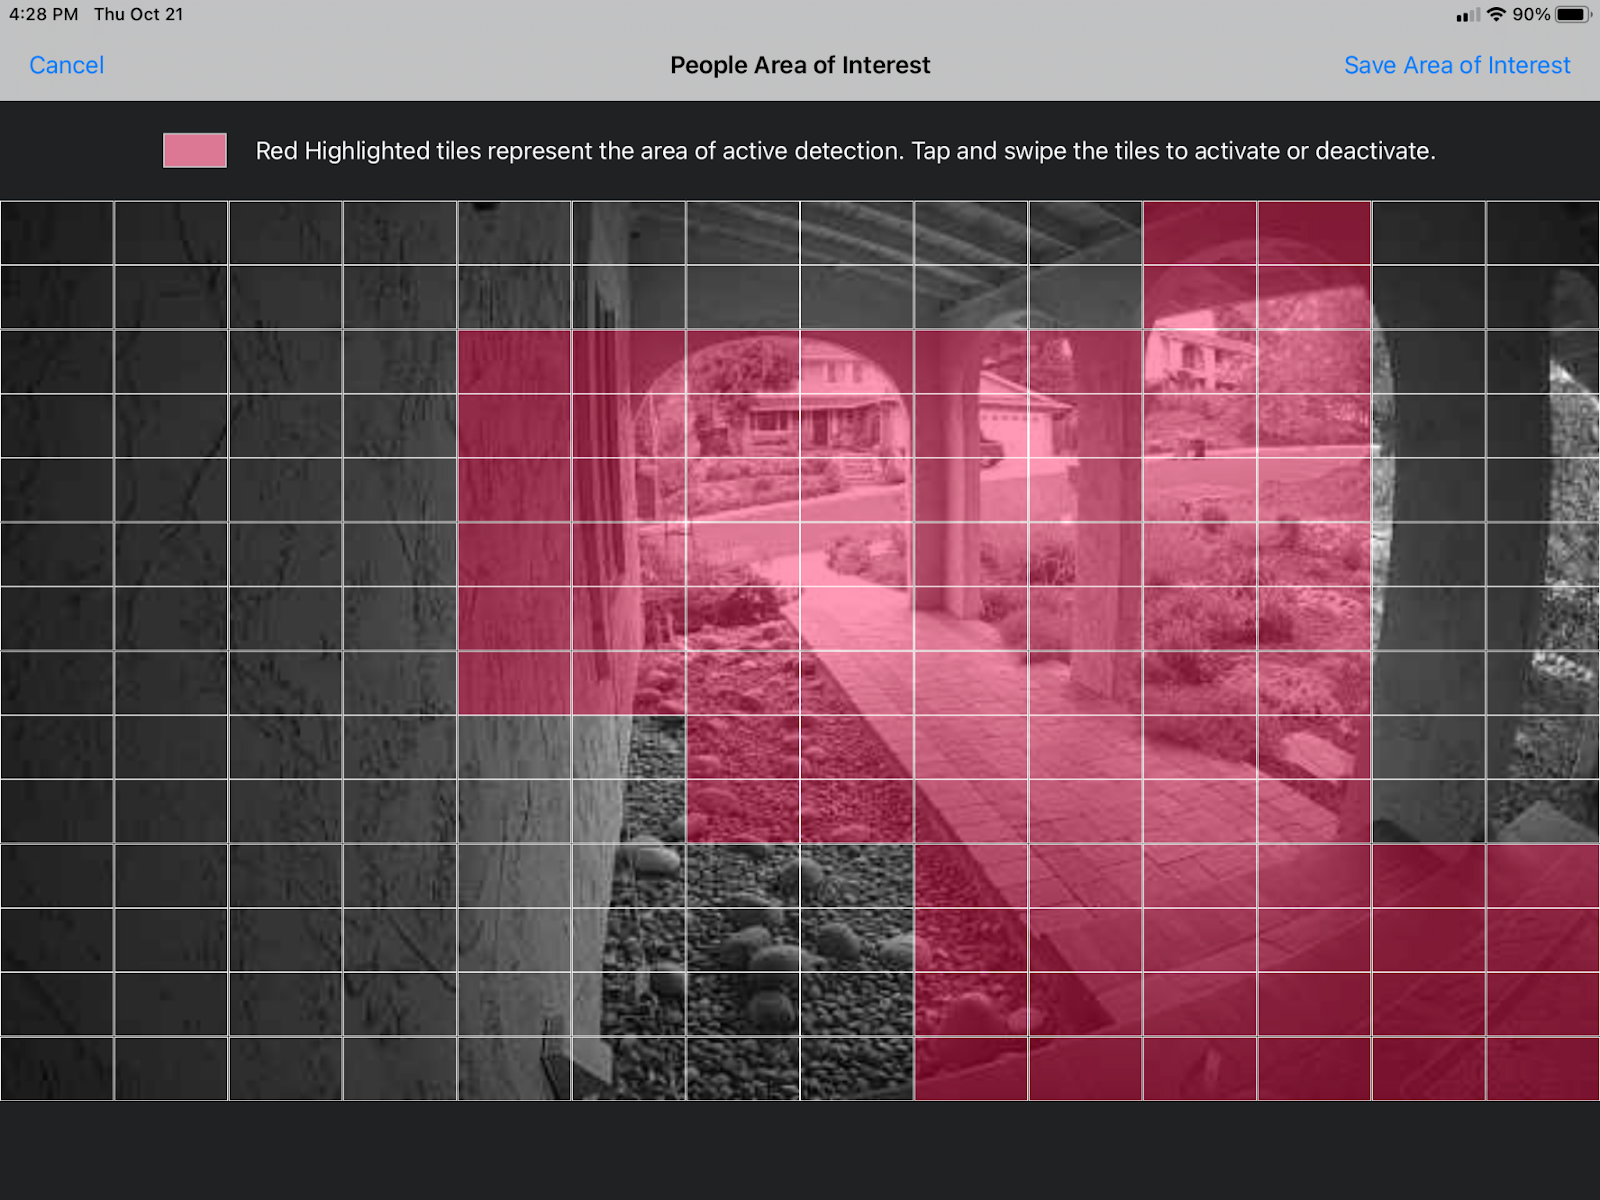This screenshot has height=1200, width=1600.
Task: Tap the 90% battery percentage
Action: [x=1530, y=14]
